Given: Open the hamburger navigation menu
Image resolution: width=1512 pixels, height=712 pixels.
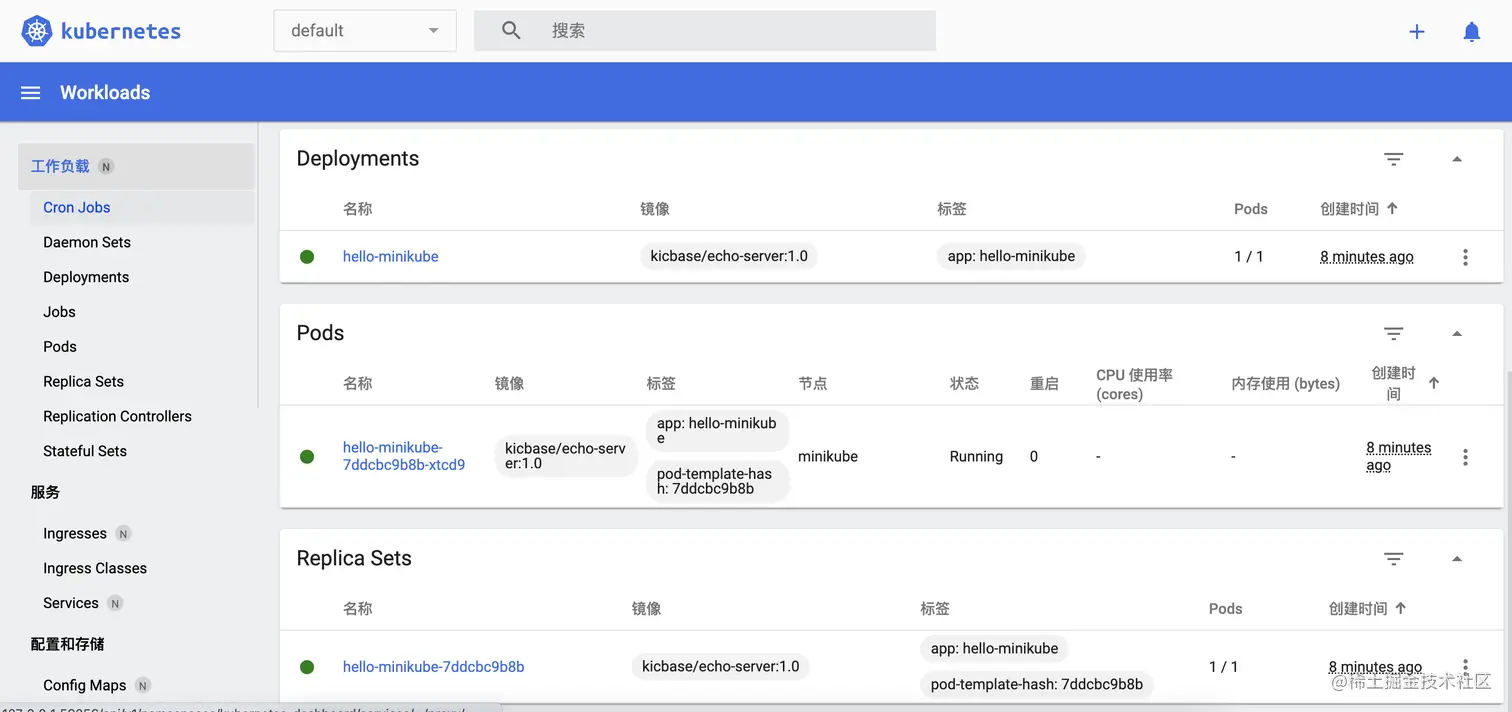Looking at the screenshot, I should (31, 93).
